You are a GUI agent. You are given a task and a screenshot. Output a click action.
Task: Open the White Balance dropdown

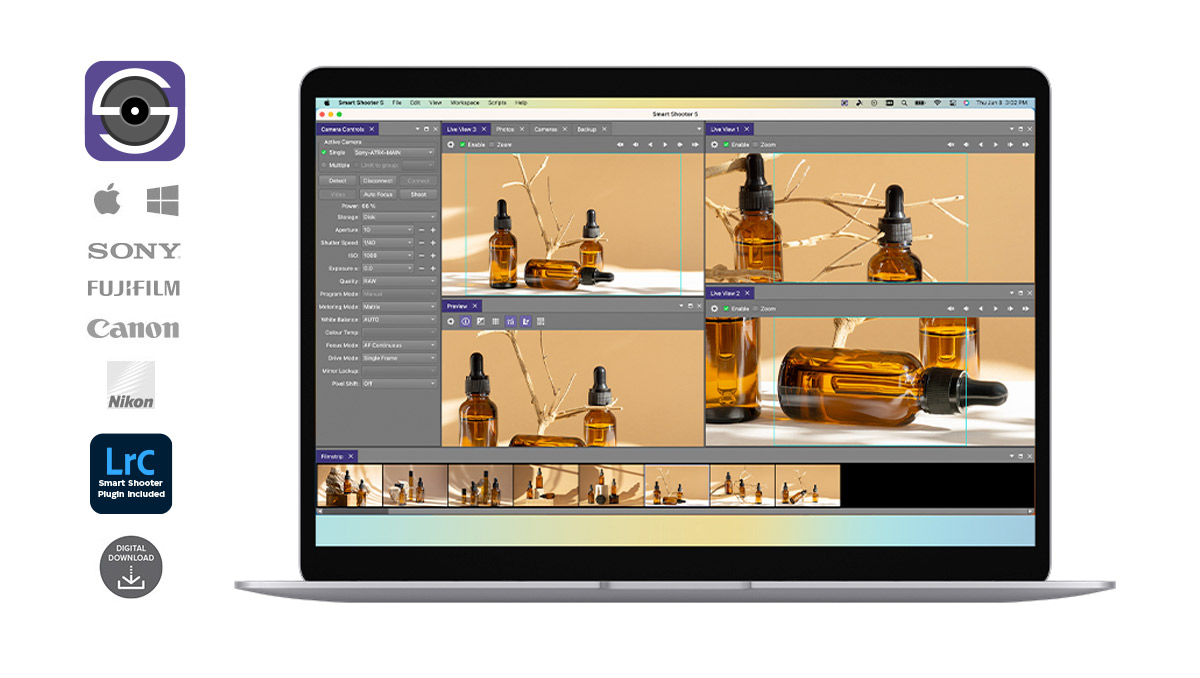(x=399, y=320)
